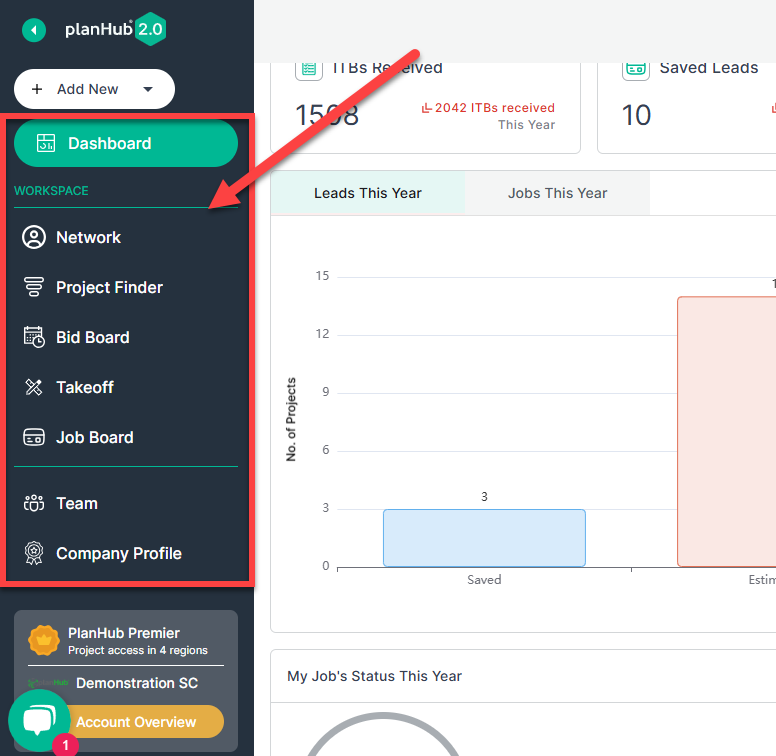Click the WORKSPACE section heading
This screenshot has height=756, width=776.
pyautogui.click(x=51, y=191)
